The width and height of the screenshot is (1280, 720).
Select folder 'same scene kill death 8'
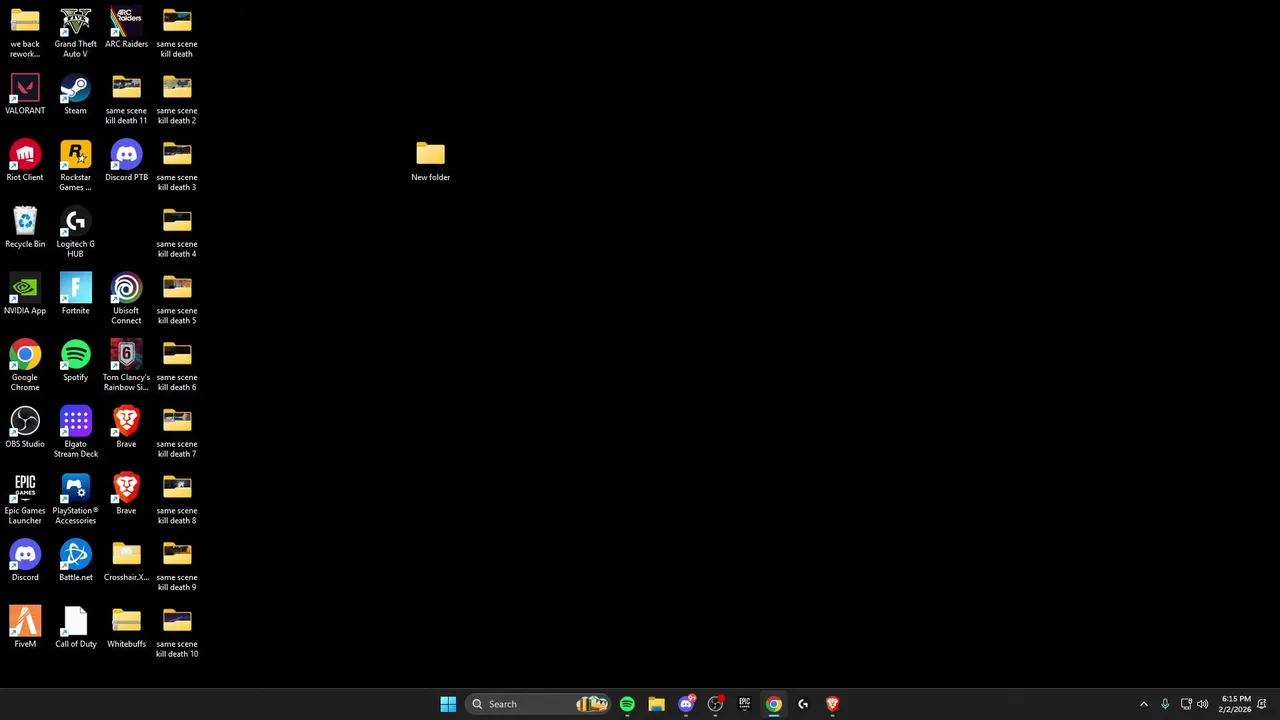point(177,500)
